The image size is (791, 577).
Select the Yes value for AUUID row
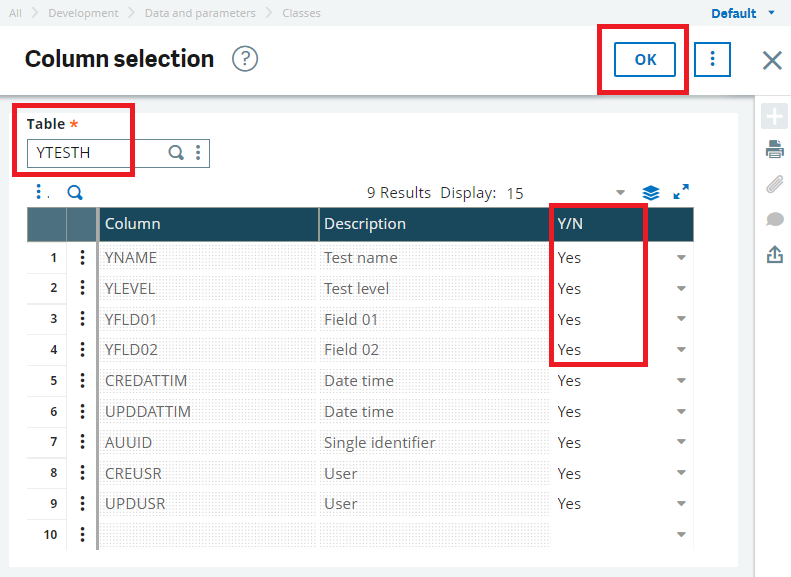[x=569, y=442]
